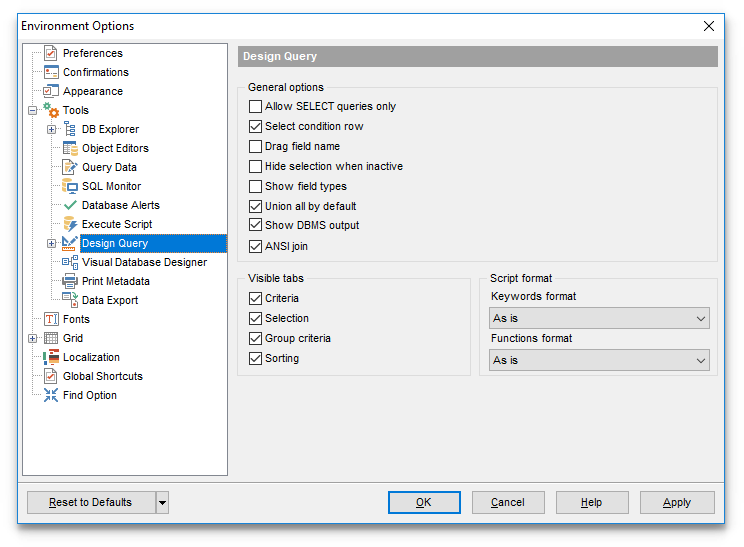Click the Execute Script icon
Viewport: 744px width, 547px height.
point(70,224)
